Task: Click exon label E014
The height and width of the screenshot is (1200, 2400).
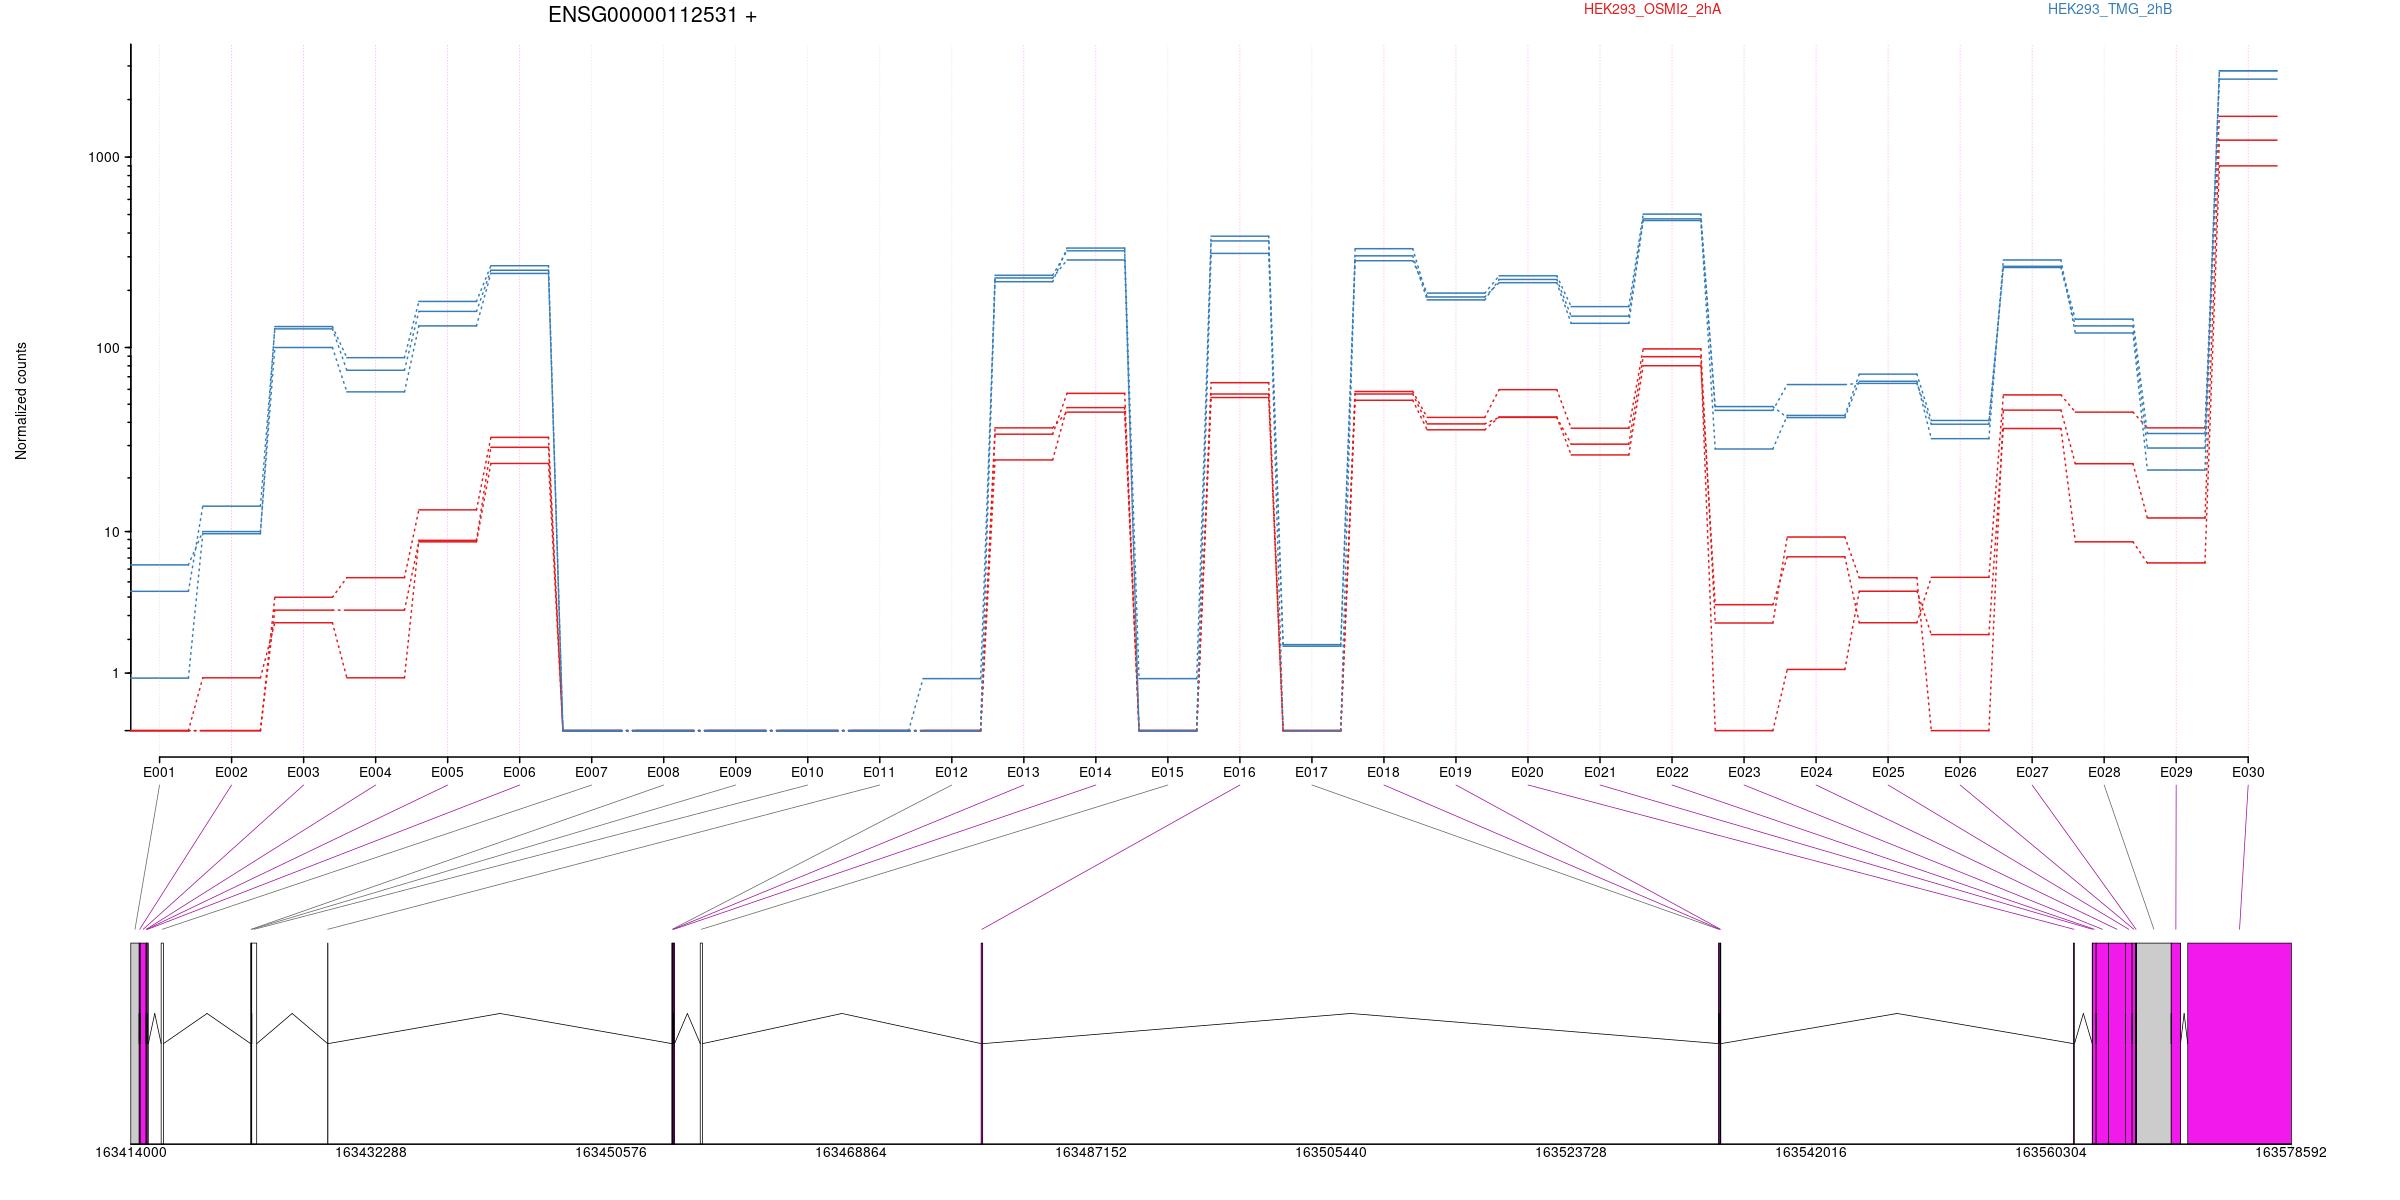Action: [x=1095, y=772]
